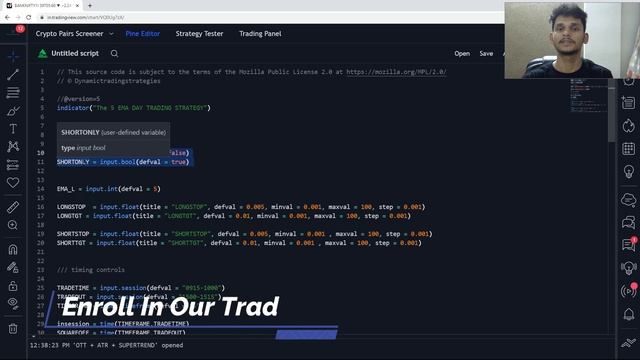Screen dimensions: 640x360
Task: Select the Text annotation tool
Action: point(13,129)
